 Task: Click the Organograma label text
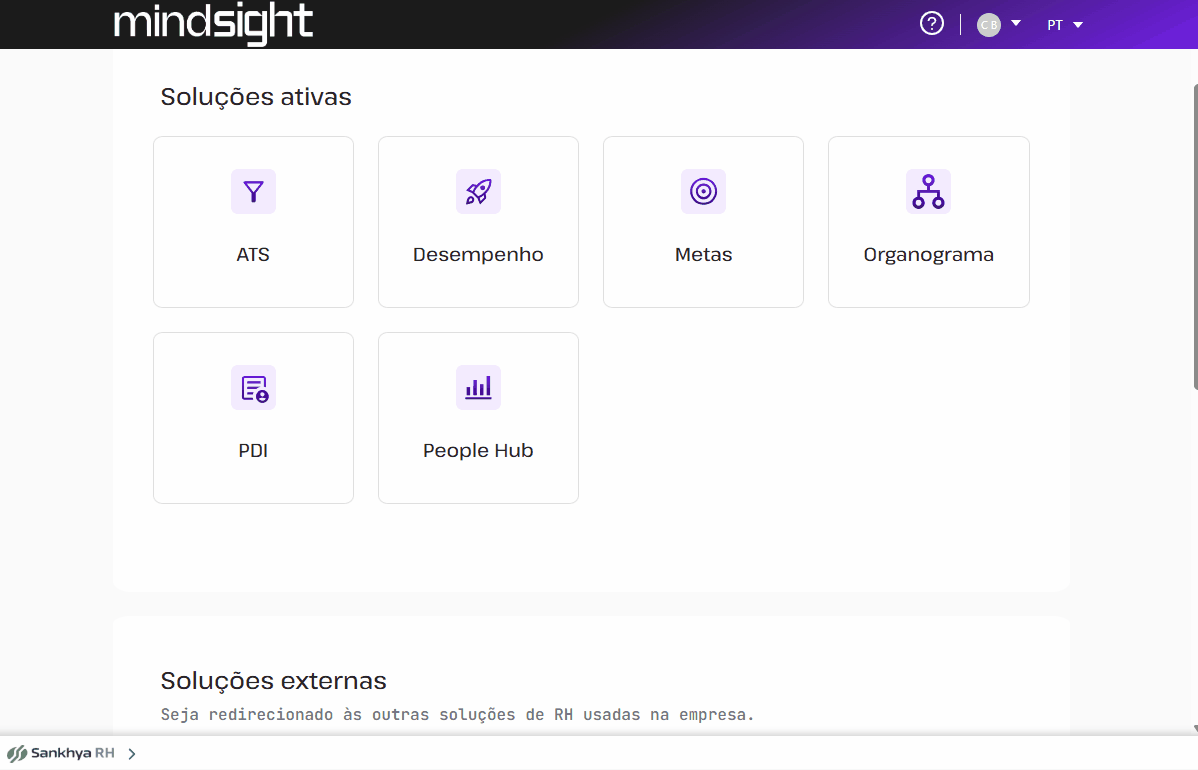coord(928,255)
